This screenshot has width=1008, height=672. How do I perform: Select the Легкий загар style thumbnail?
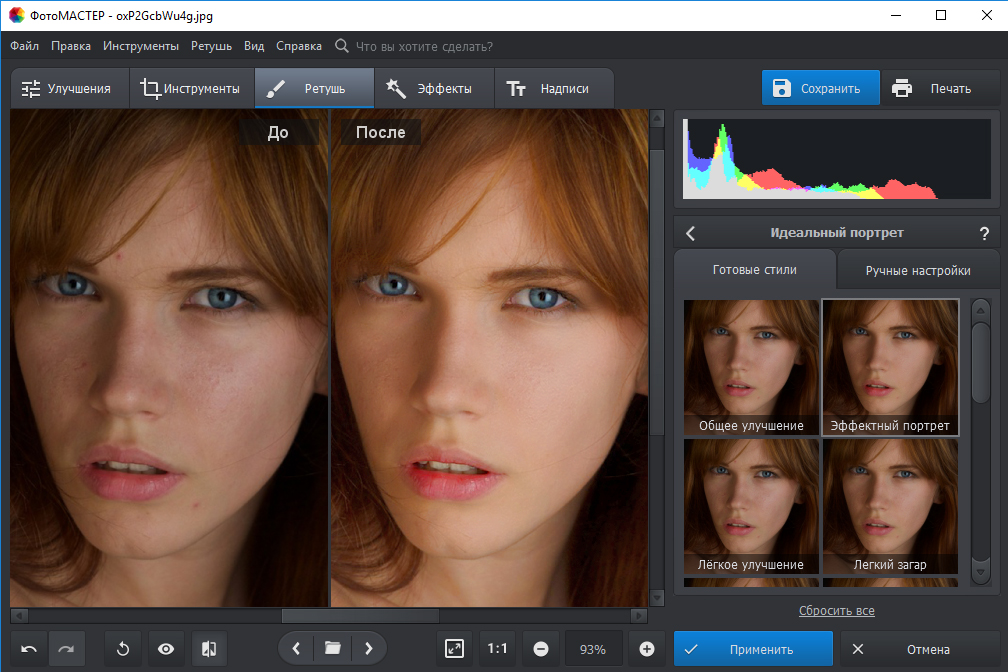click(890, 506)
